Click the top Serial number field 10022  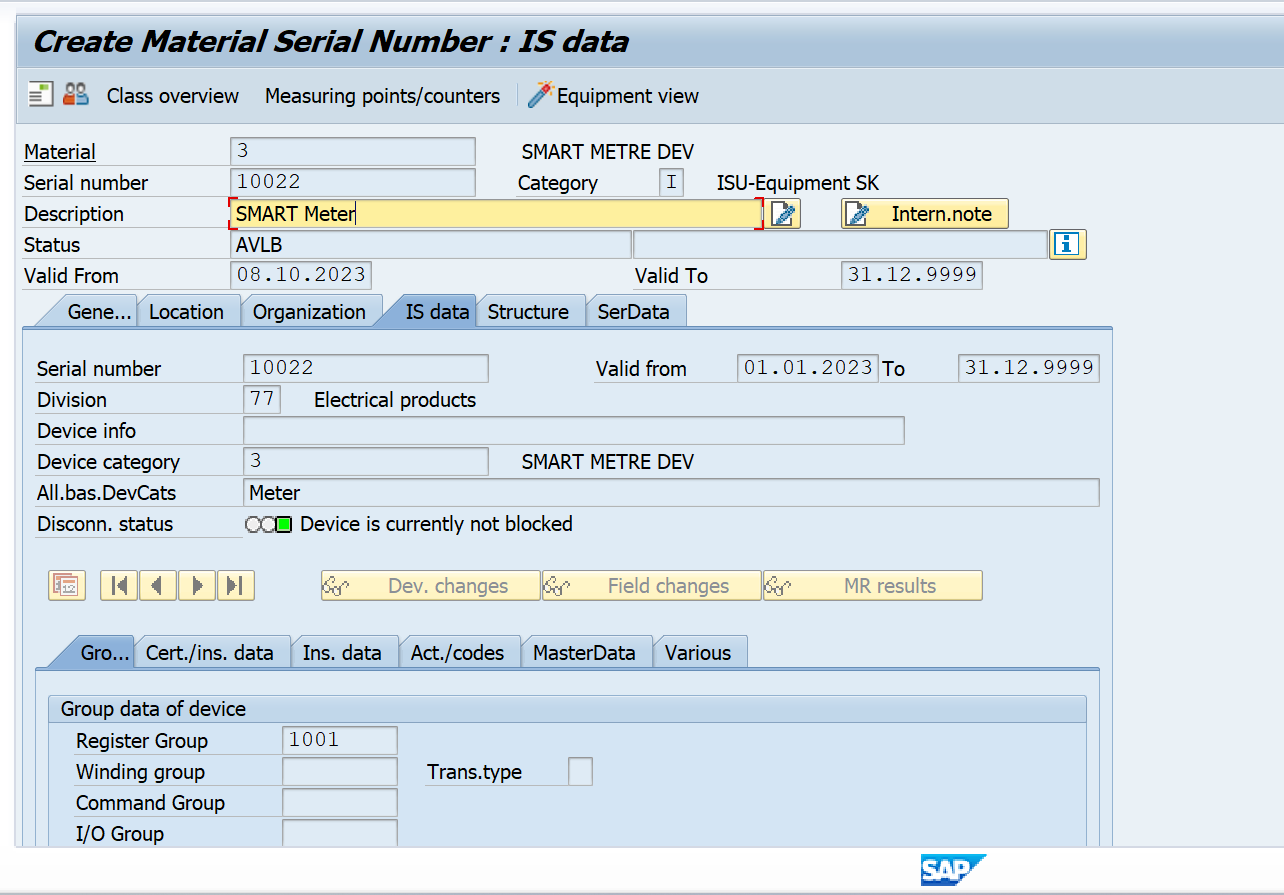click(x=353, y=182)
